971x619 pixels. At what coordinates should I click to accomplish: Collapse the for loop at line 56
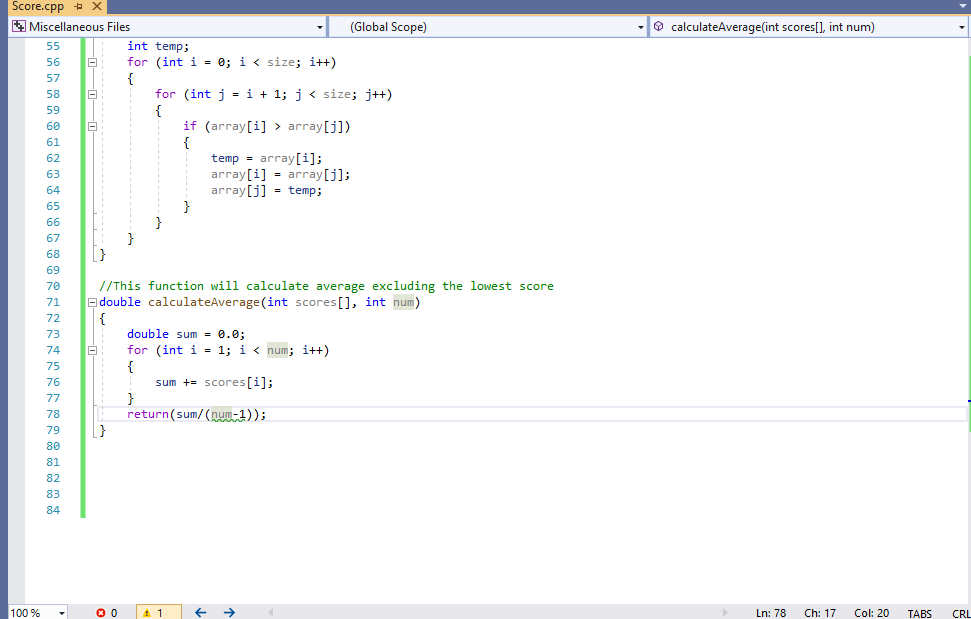pyautogui.click(x=91, y=62)
